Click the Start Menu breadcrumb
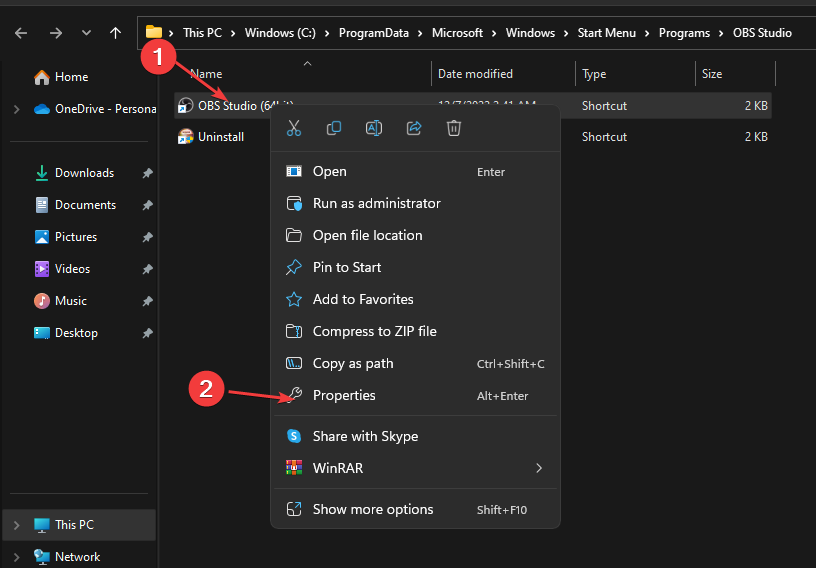 pos(606,33)
